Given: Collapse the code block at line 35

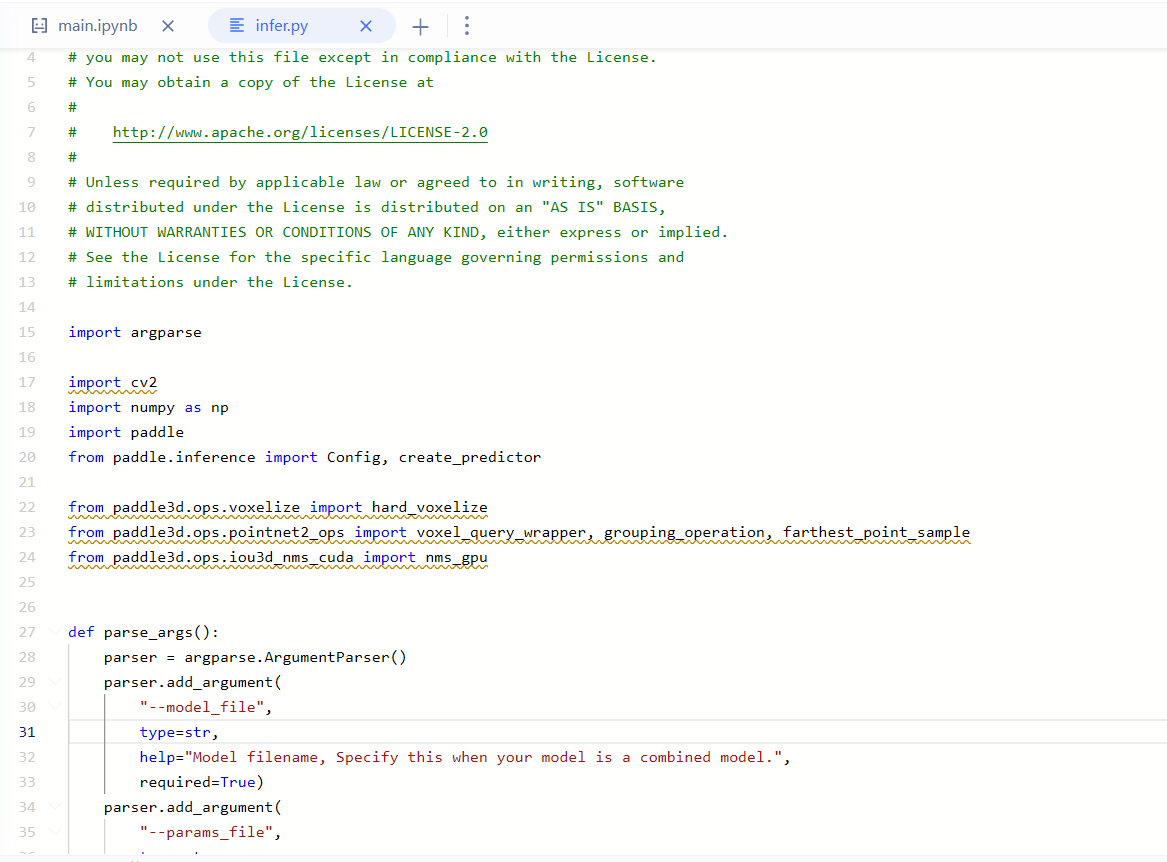Looking at the screenshot, I should (x=54, y=831).
